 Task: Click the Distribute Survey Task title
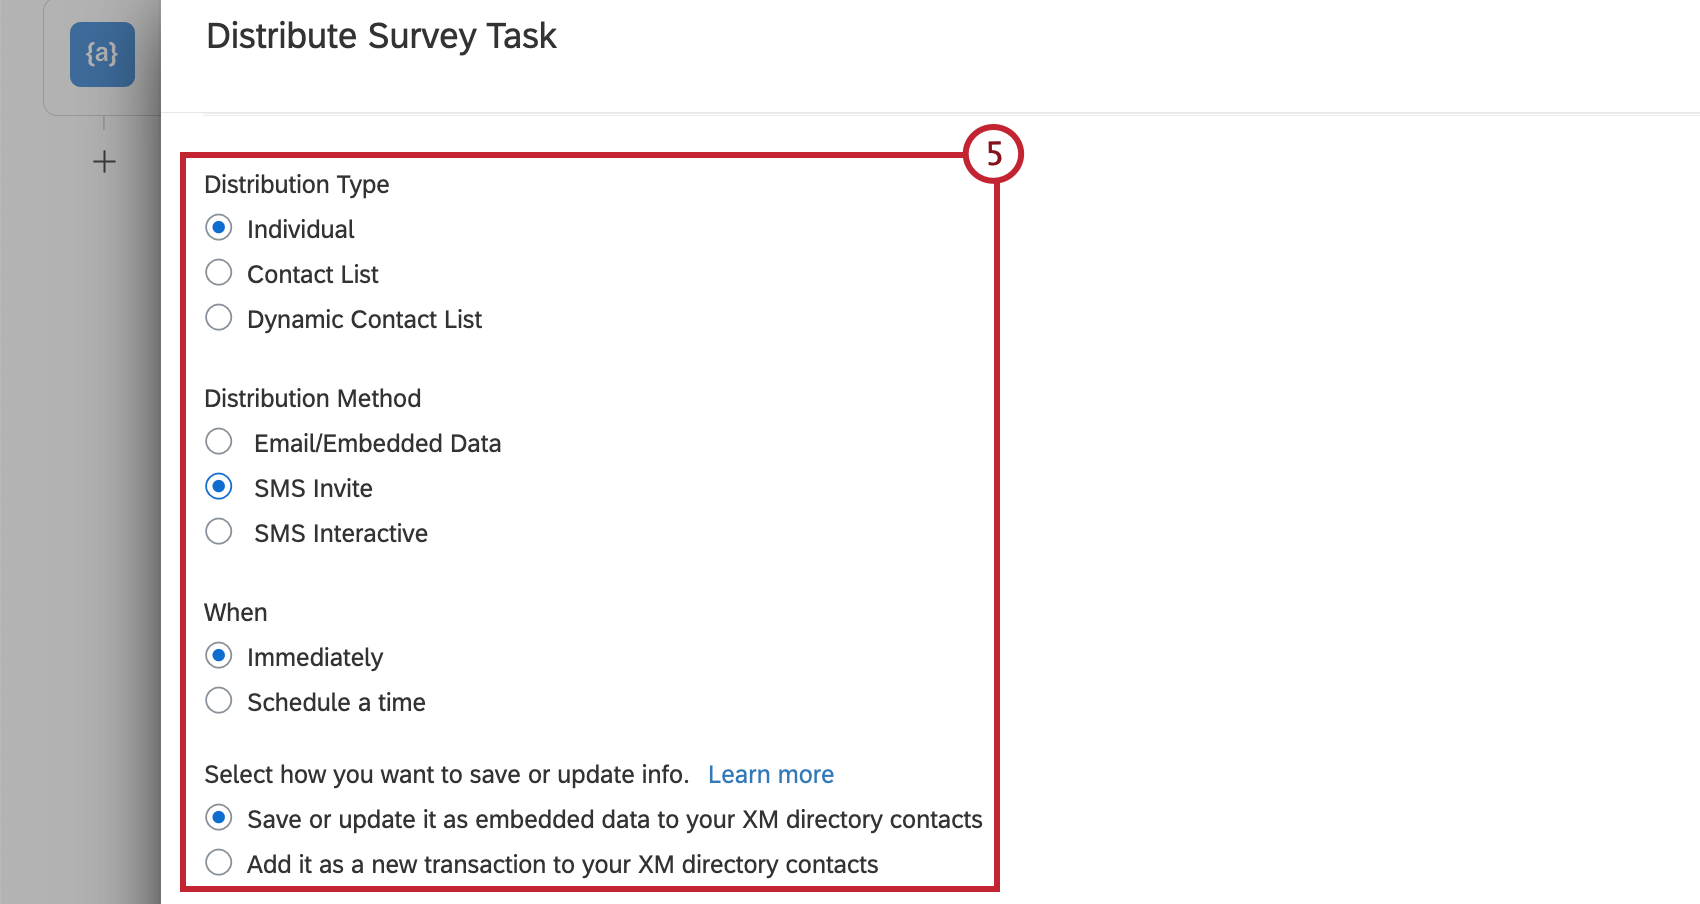click(x=381, y=36)
